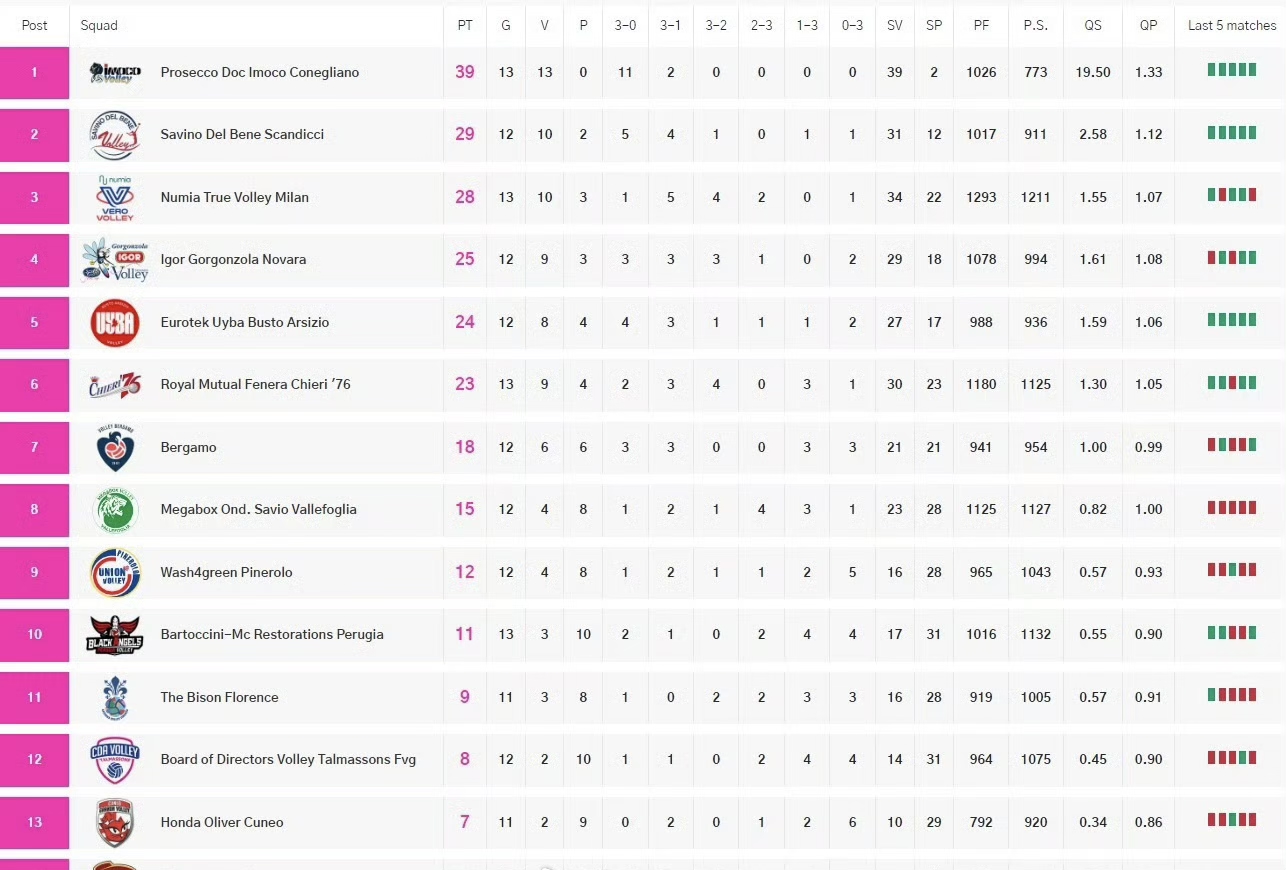Click Milan's 28 points value
The image size is (1286, 870).
[x=465, y=197]
